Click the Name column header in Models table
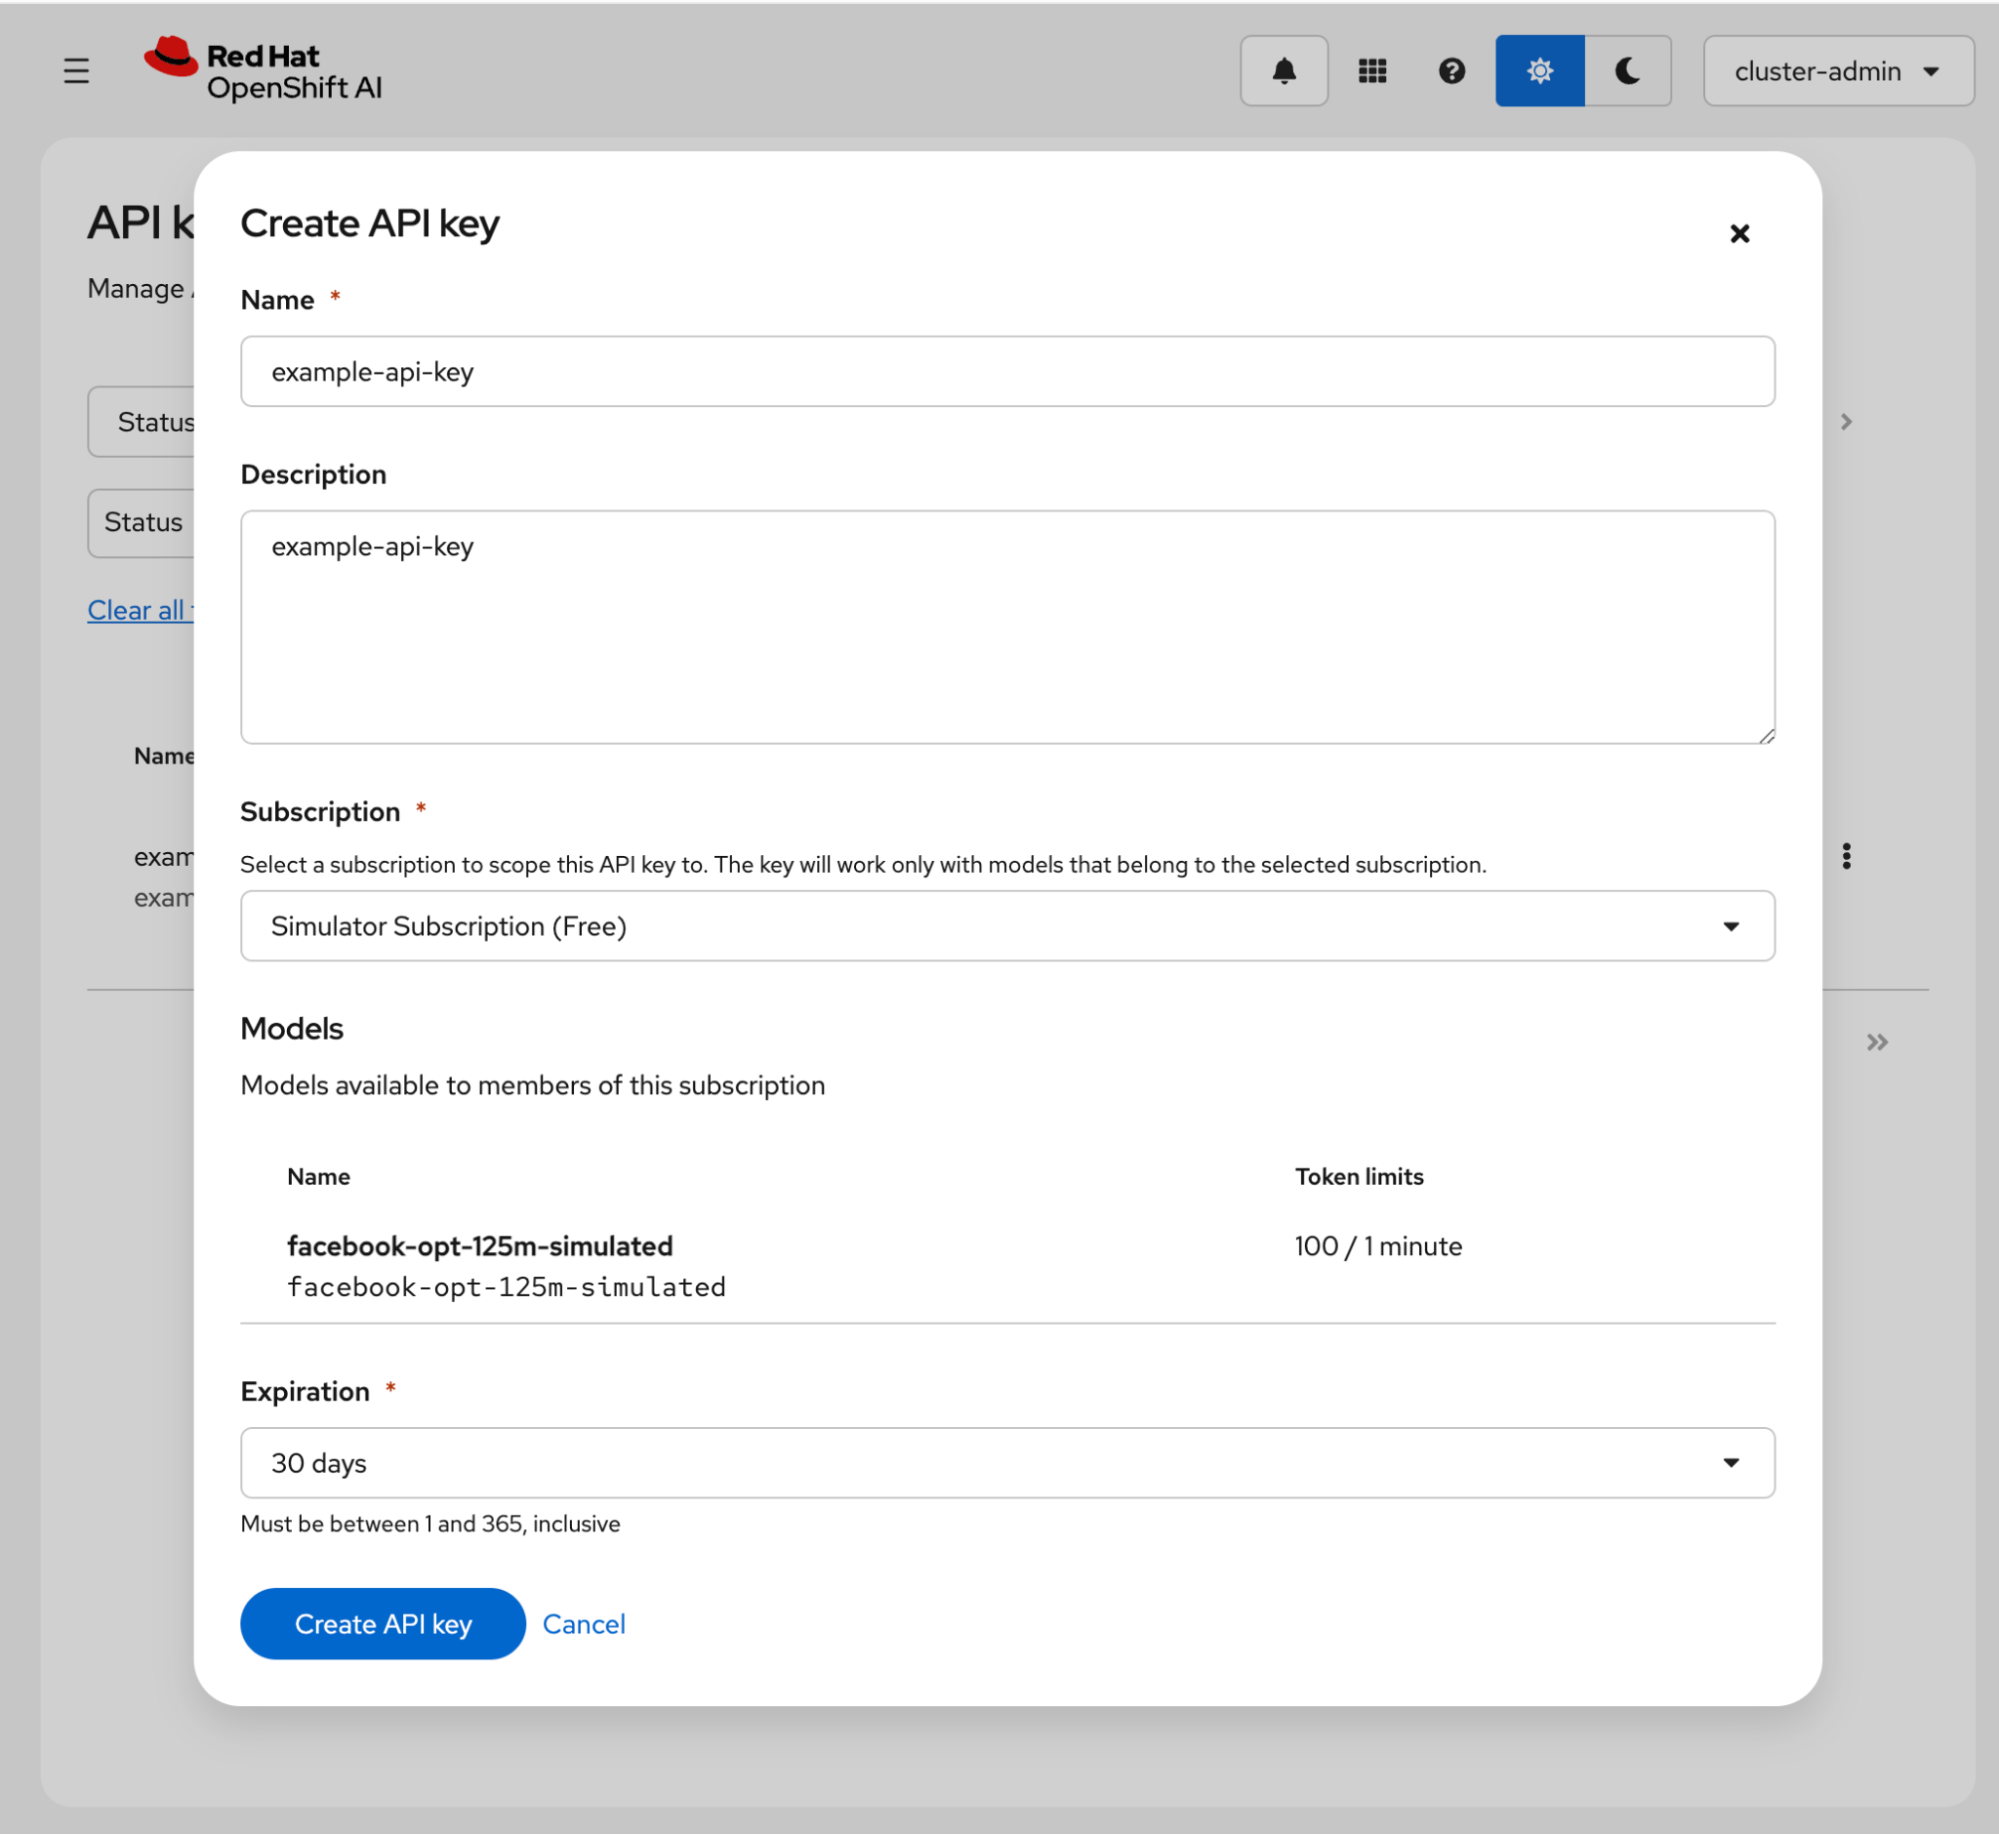The height and width of the screenshot is (1835, 1999). [x=318, y=1177]
